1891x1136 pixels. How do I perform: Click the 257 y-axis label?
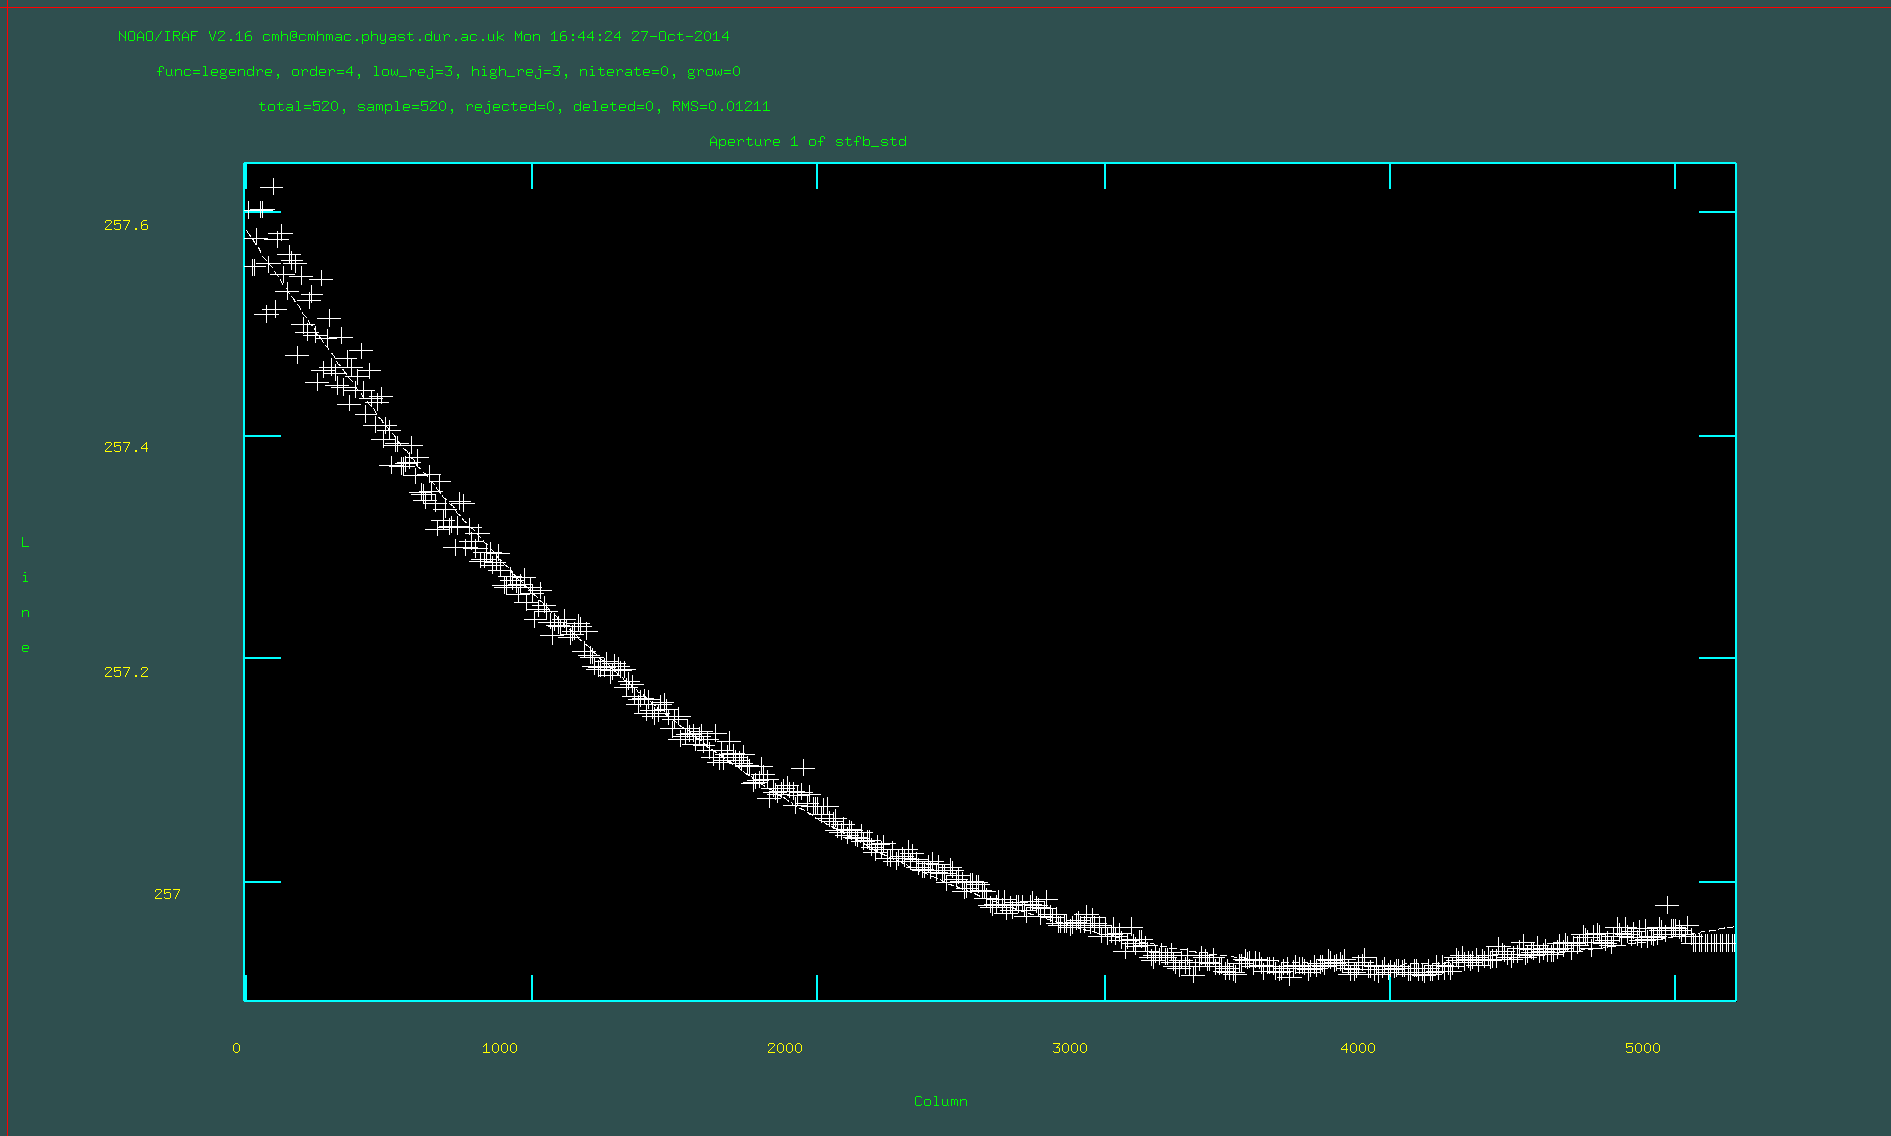[167, 894]
